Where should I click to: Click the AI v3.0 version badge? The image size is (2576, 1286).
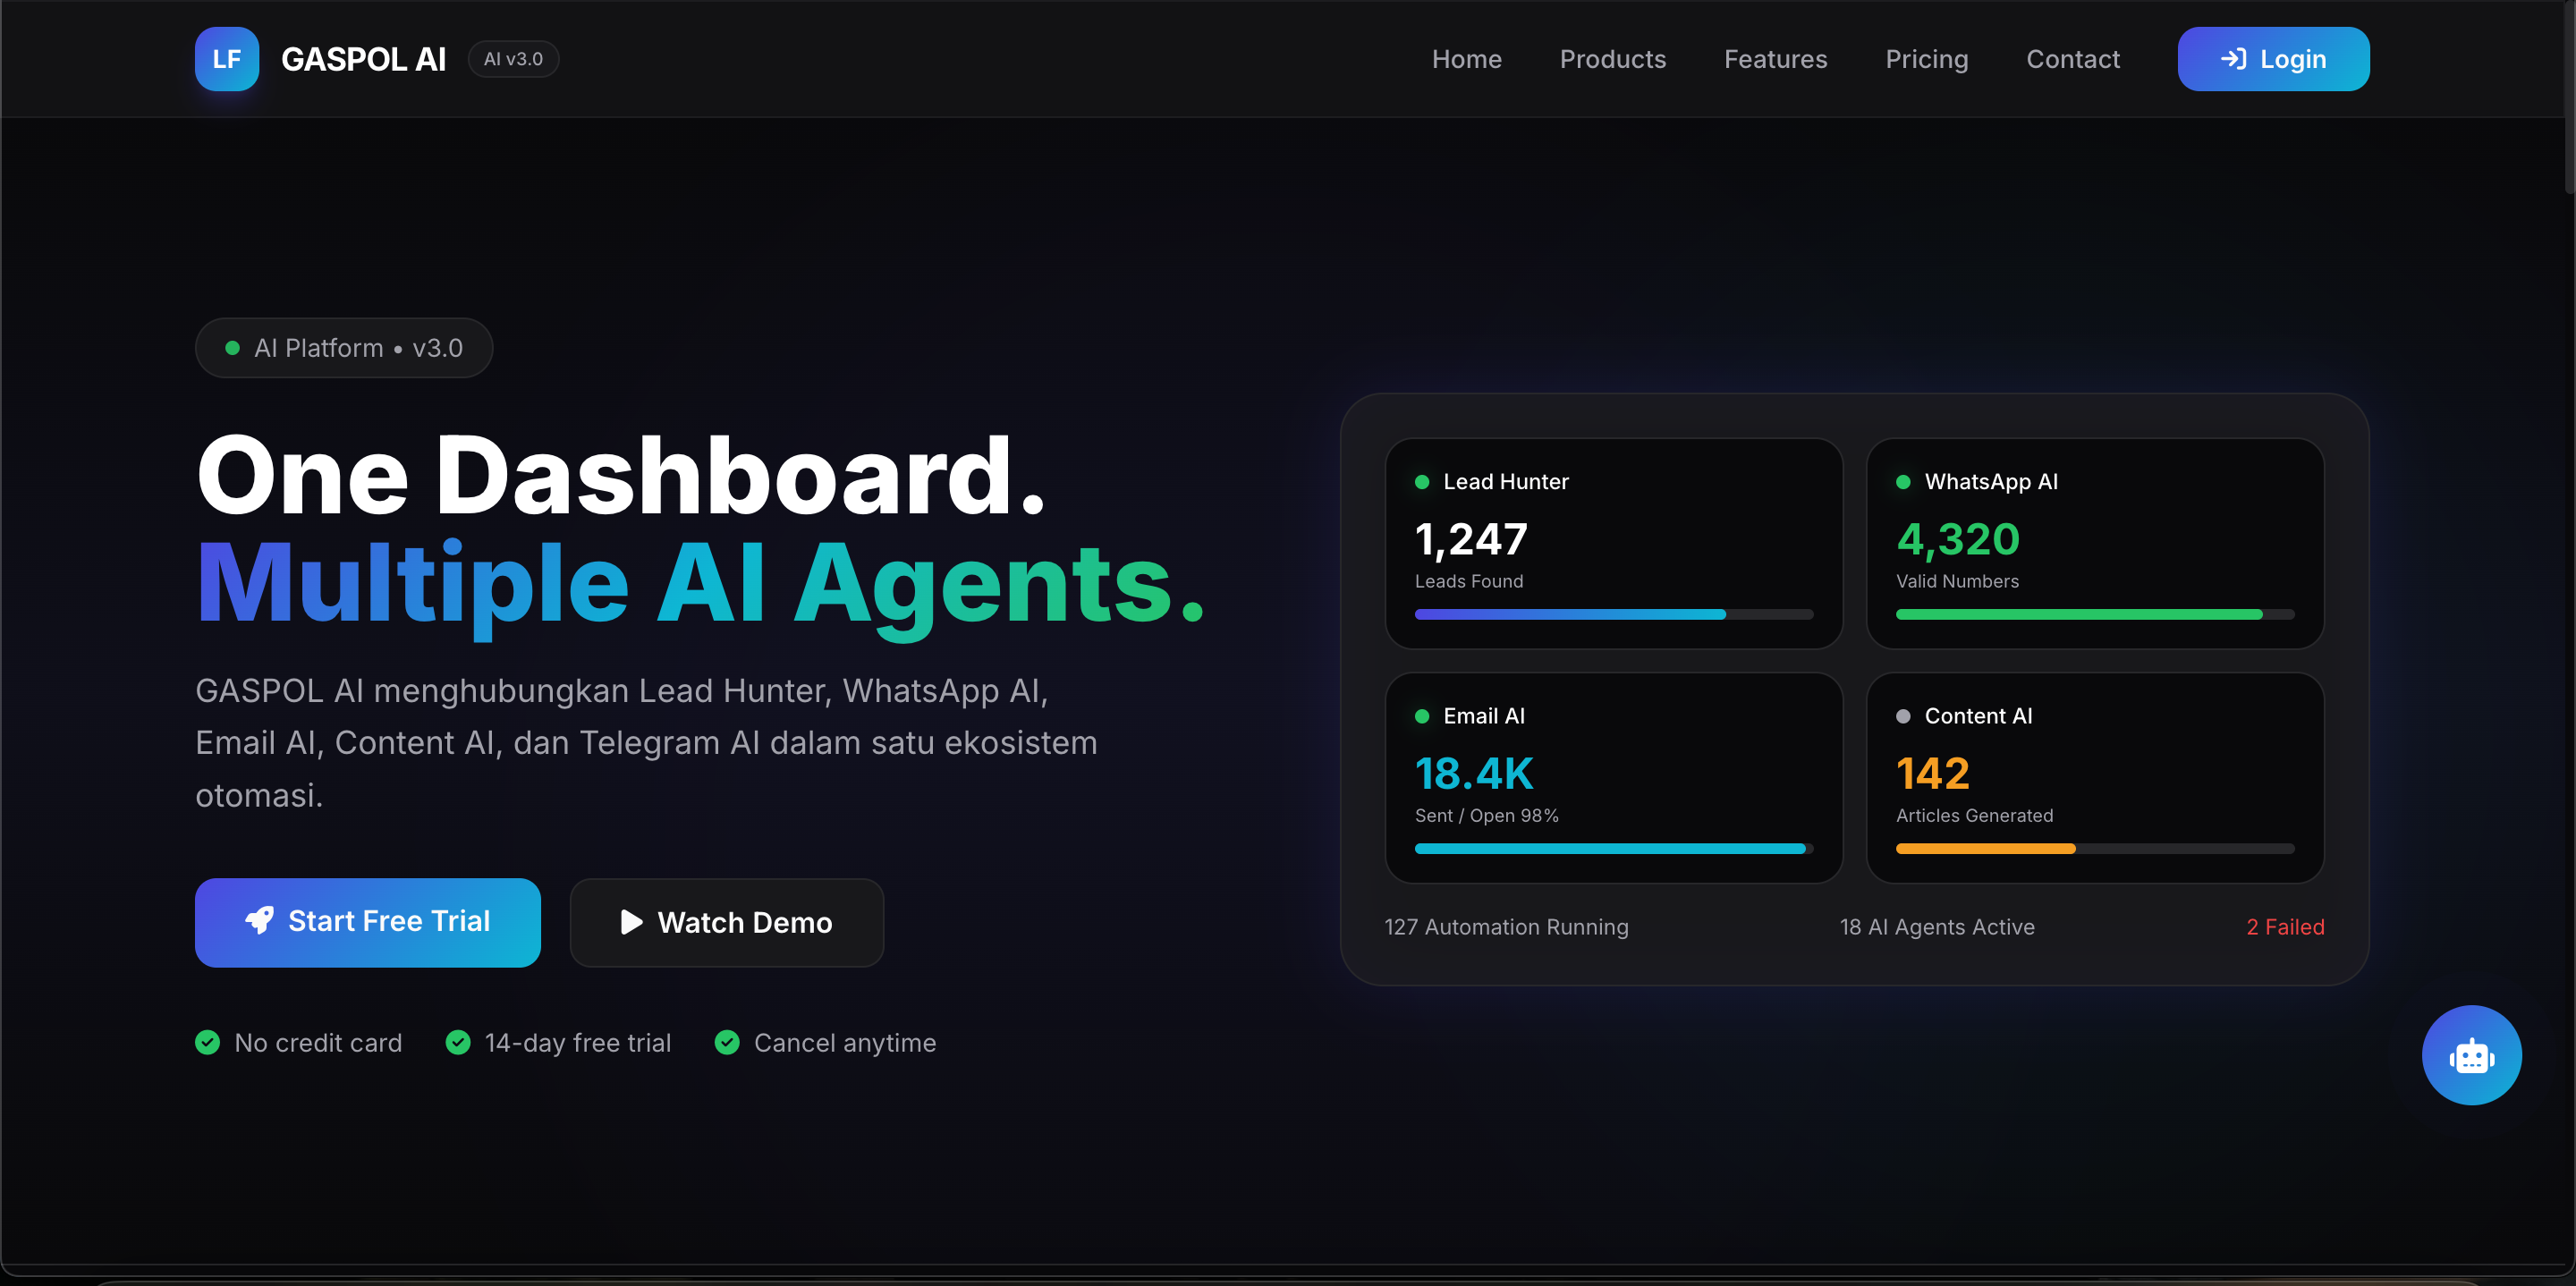click(513, 59)
